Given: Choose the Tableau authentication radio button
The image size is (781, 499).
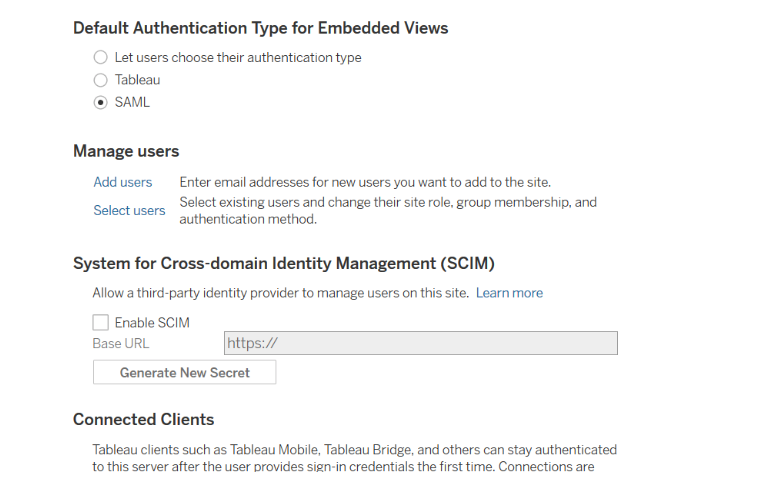Looking at the screenshot, I should click(100, 80).
